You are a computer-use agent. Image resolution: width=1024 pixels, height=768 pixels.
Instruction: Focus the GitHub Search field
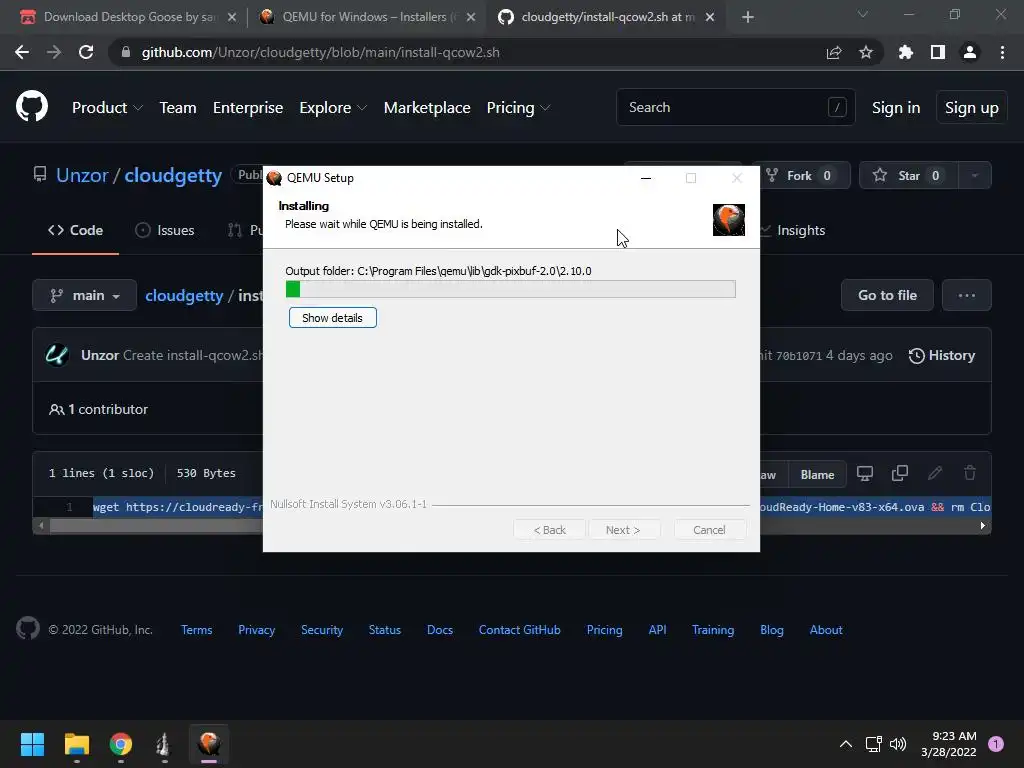pyautogui.click(x=735, y=107)
